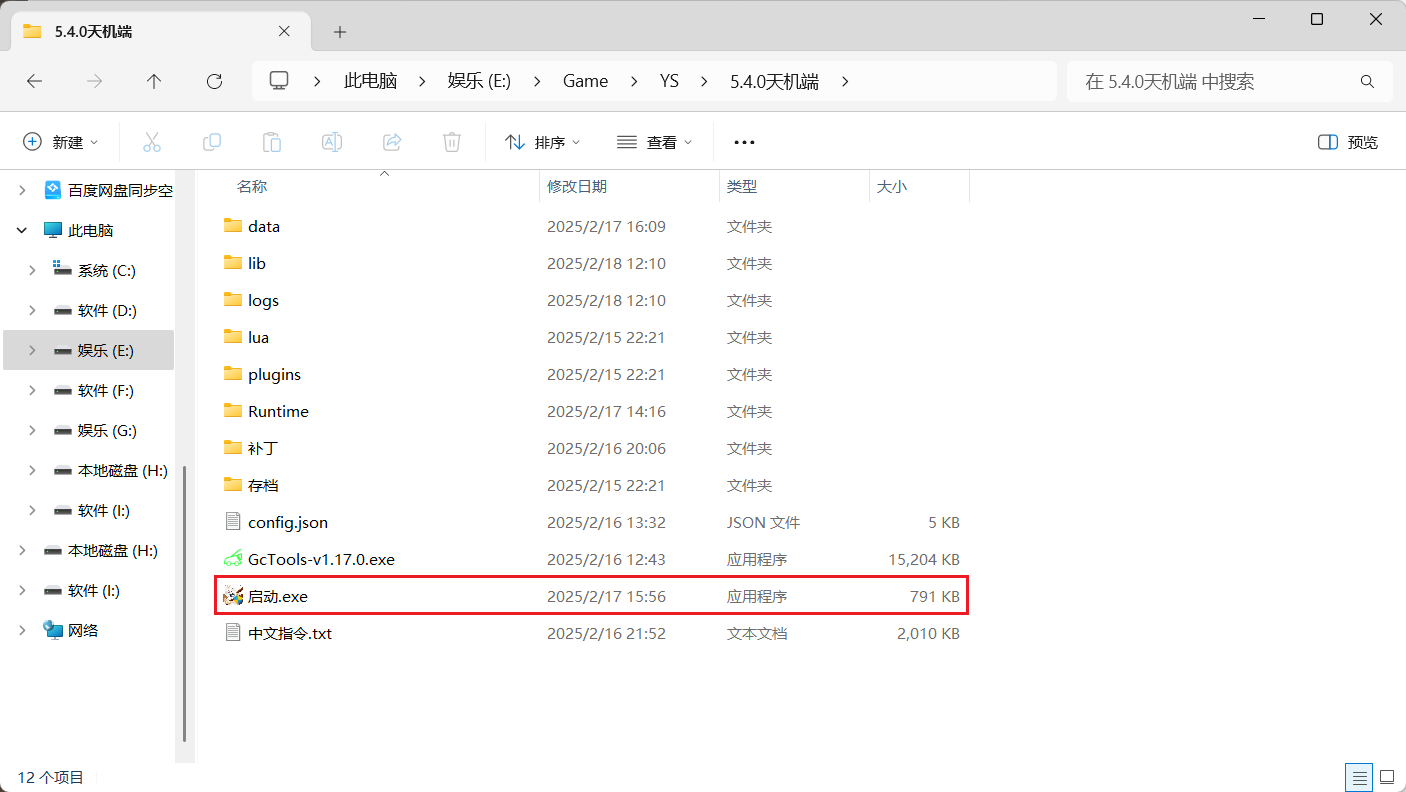Click the 中文指令.txt file icon

pos(233,633)
